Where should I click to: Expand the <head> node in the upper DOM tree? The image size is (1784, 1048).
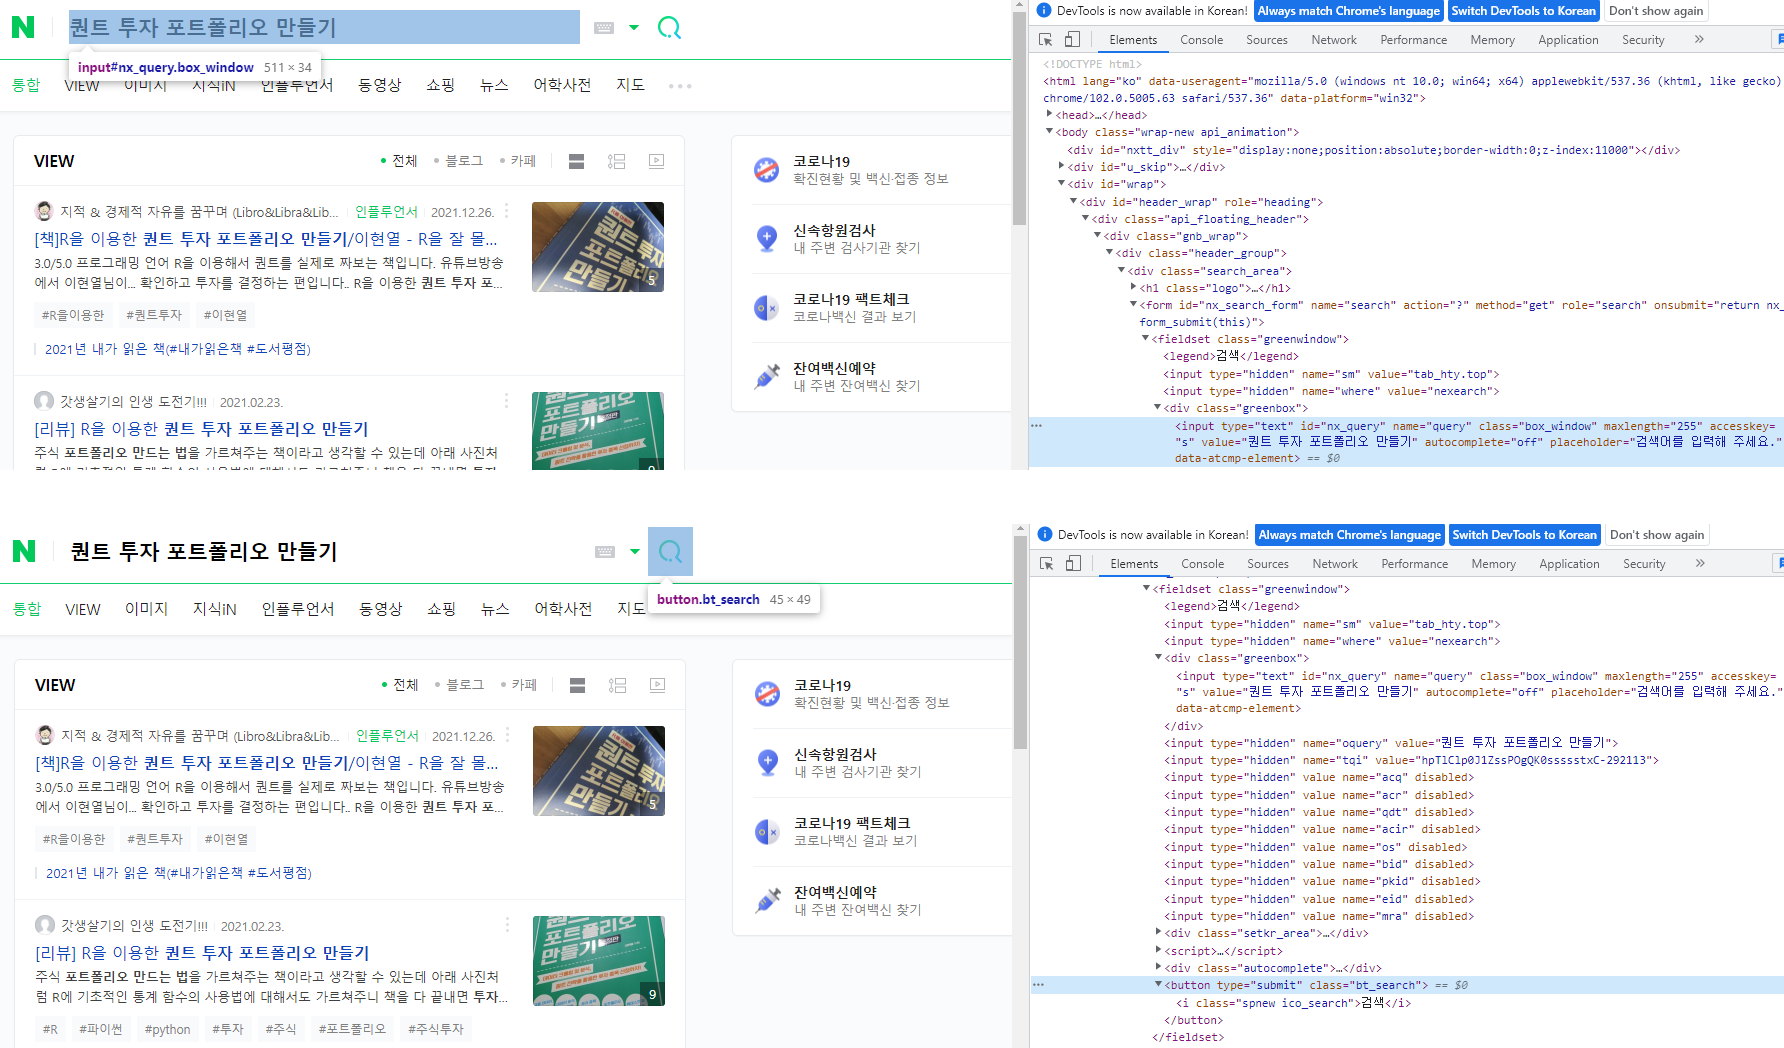coord(1049,115)
